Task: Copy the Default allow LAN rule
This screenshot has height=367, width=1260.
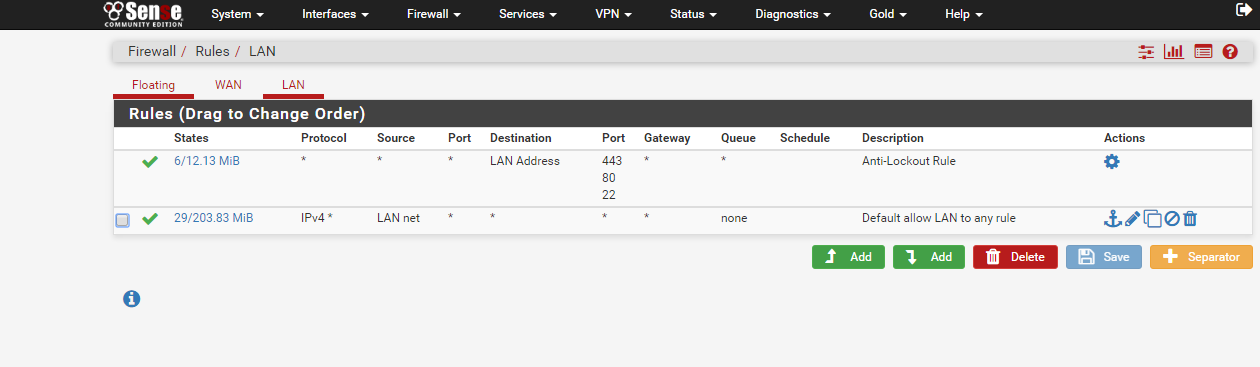Action: click(1152, 218)
